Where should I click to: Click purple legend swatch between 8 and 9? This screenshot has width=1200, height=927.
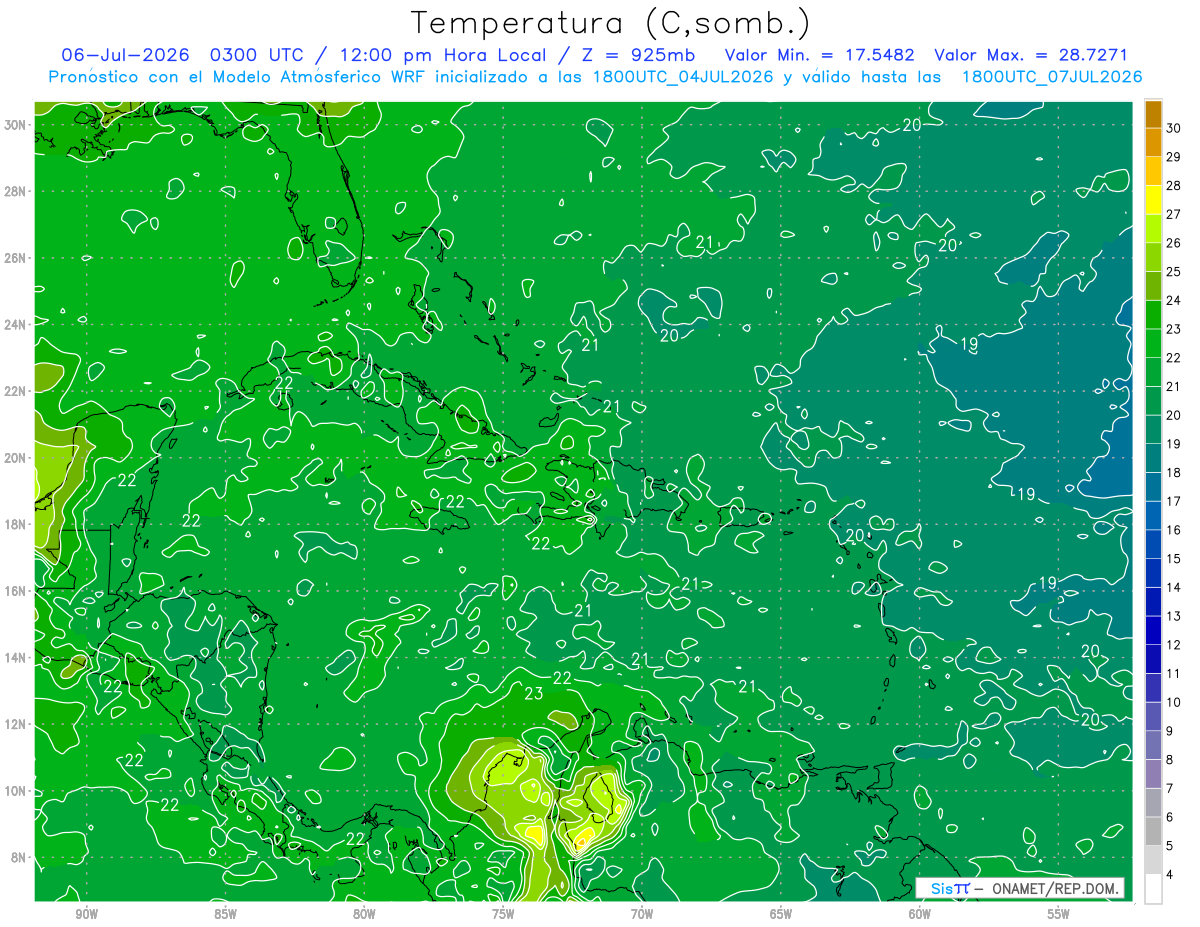point(1153,746)
